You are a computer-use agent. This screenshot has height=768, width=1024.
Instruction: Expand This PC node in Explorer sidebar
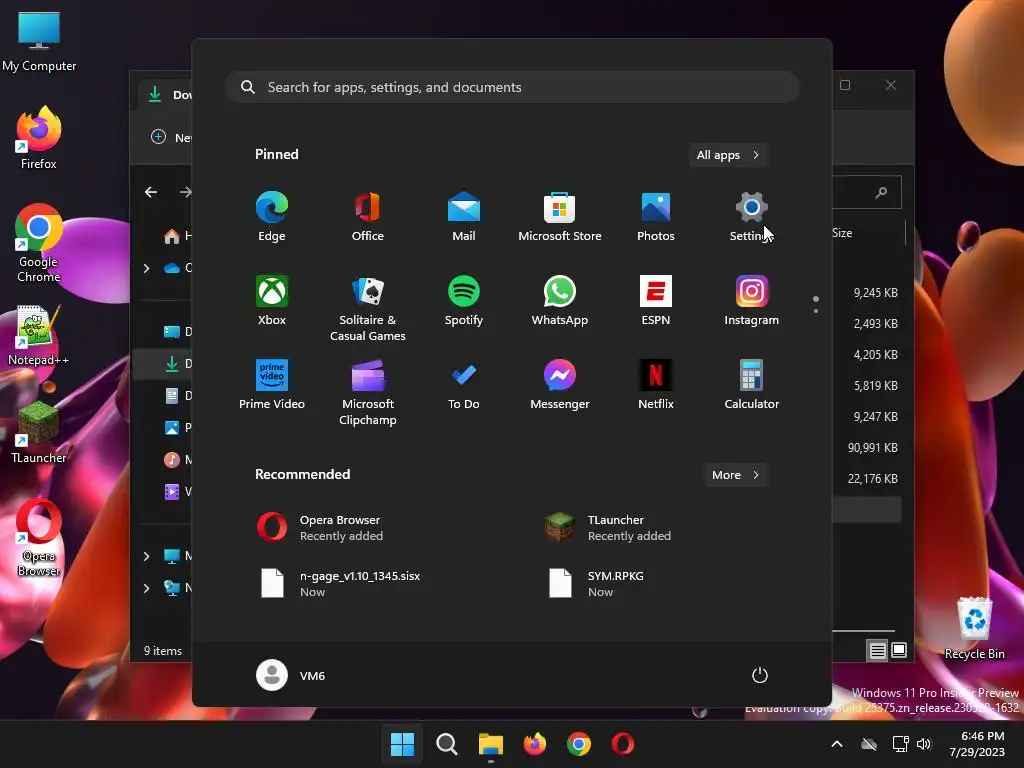pyautogui.click(x=146, y=556)
